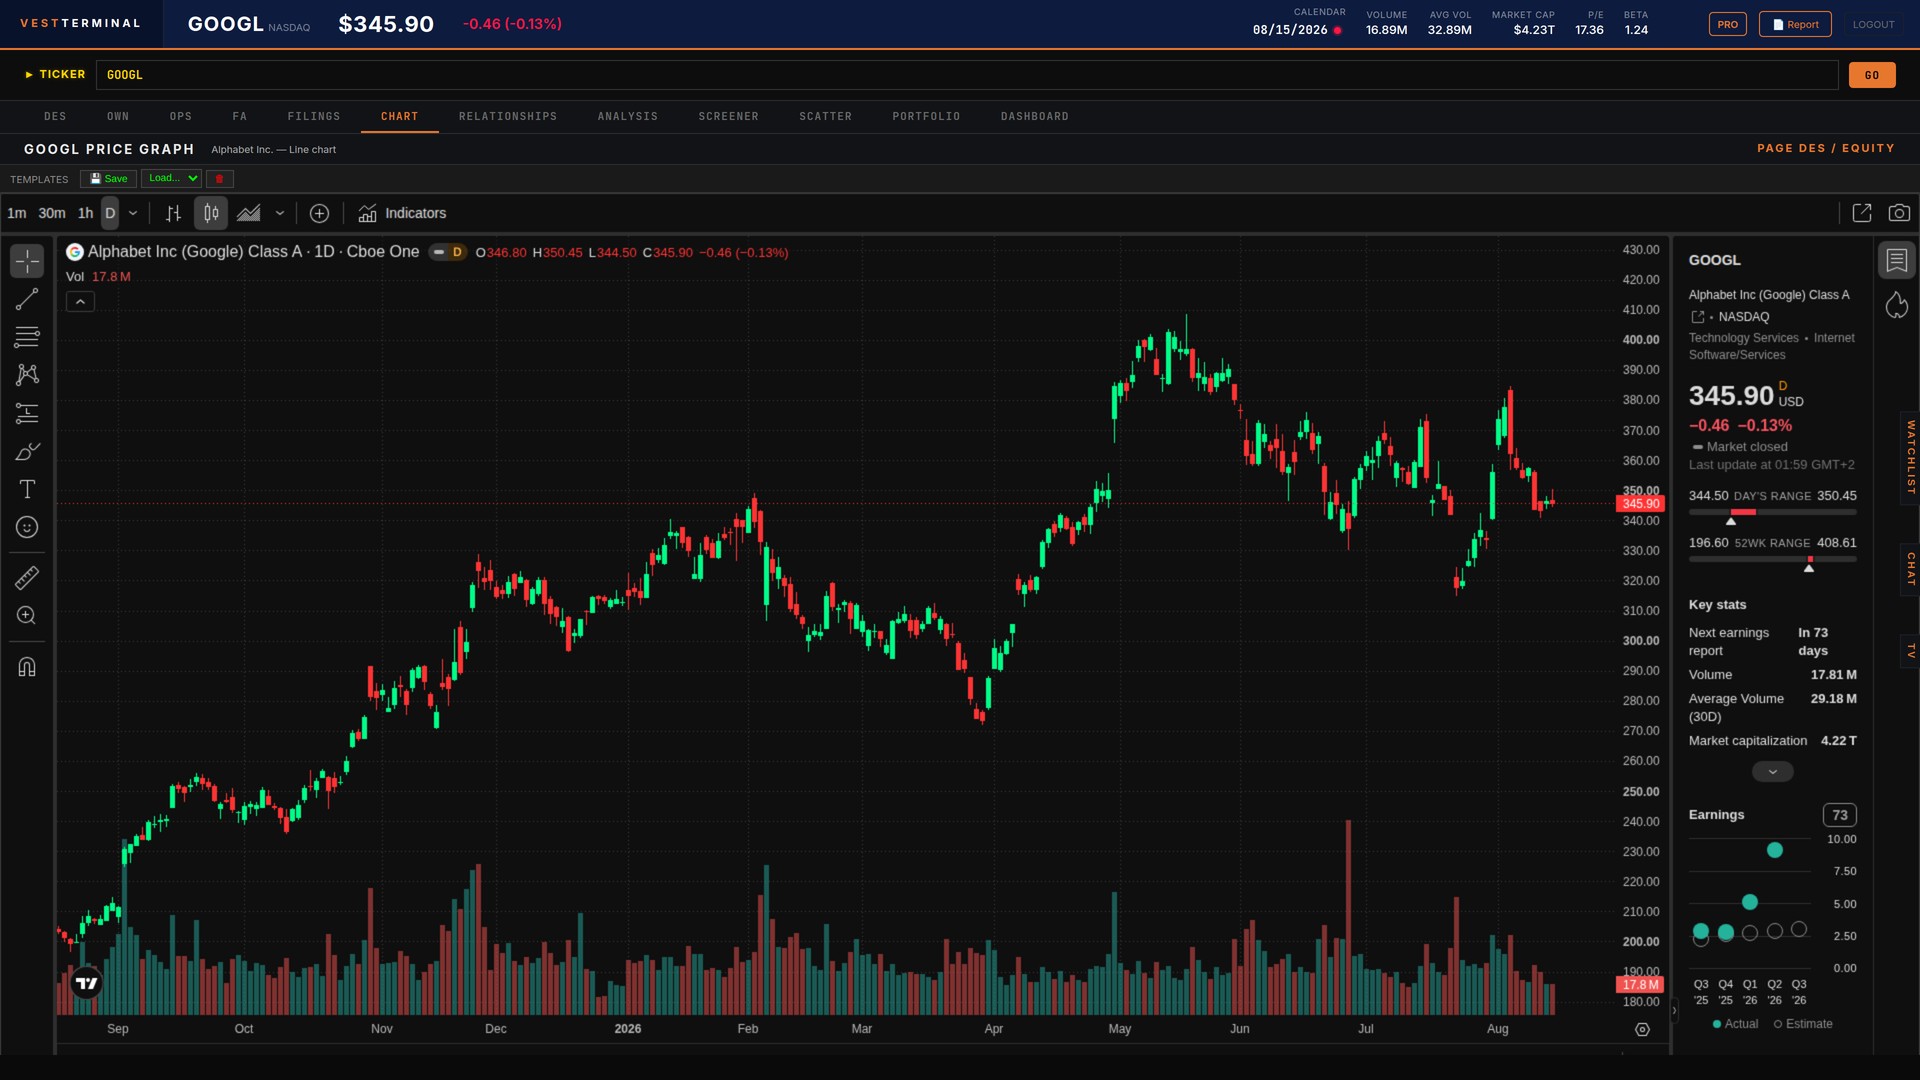This screenshot has height=1080, width=1920.
Task: Open the OWN tab
Action: (118, 117)
